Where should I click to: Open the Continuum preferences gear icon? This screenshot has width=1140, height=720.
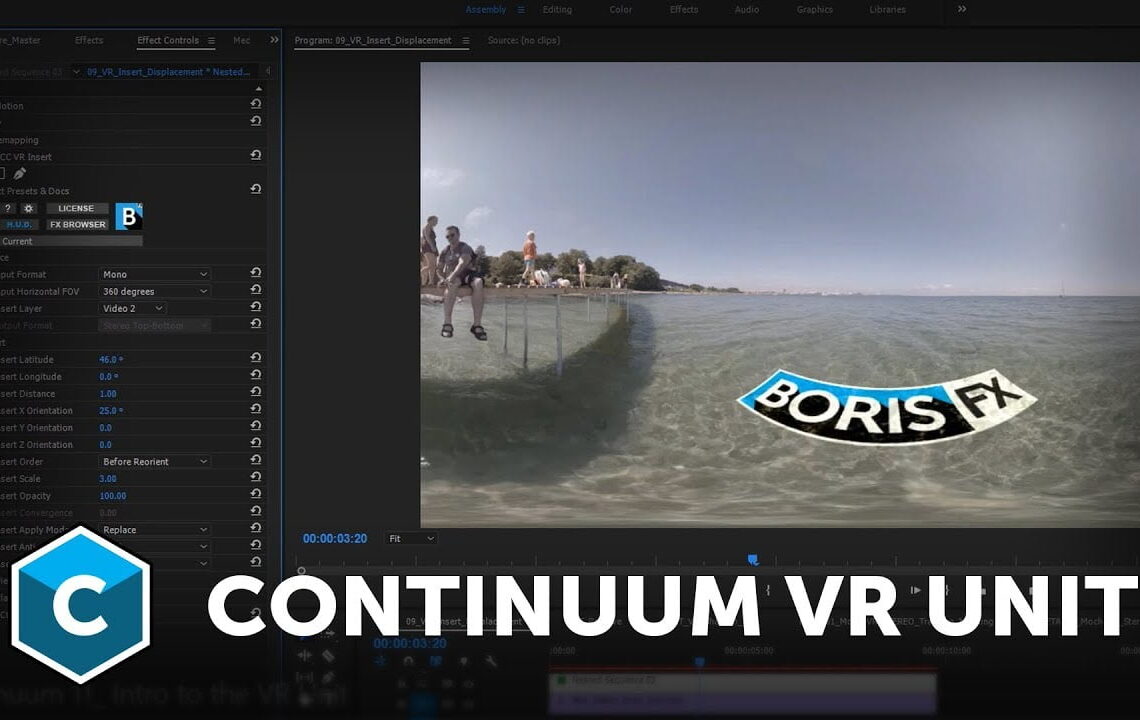(x=30, y=208)
